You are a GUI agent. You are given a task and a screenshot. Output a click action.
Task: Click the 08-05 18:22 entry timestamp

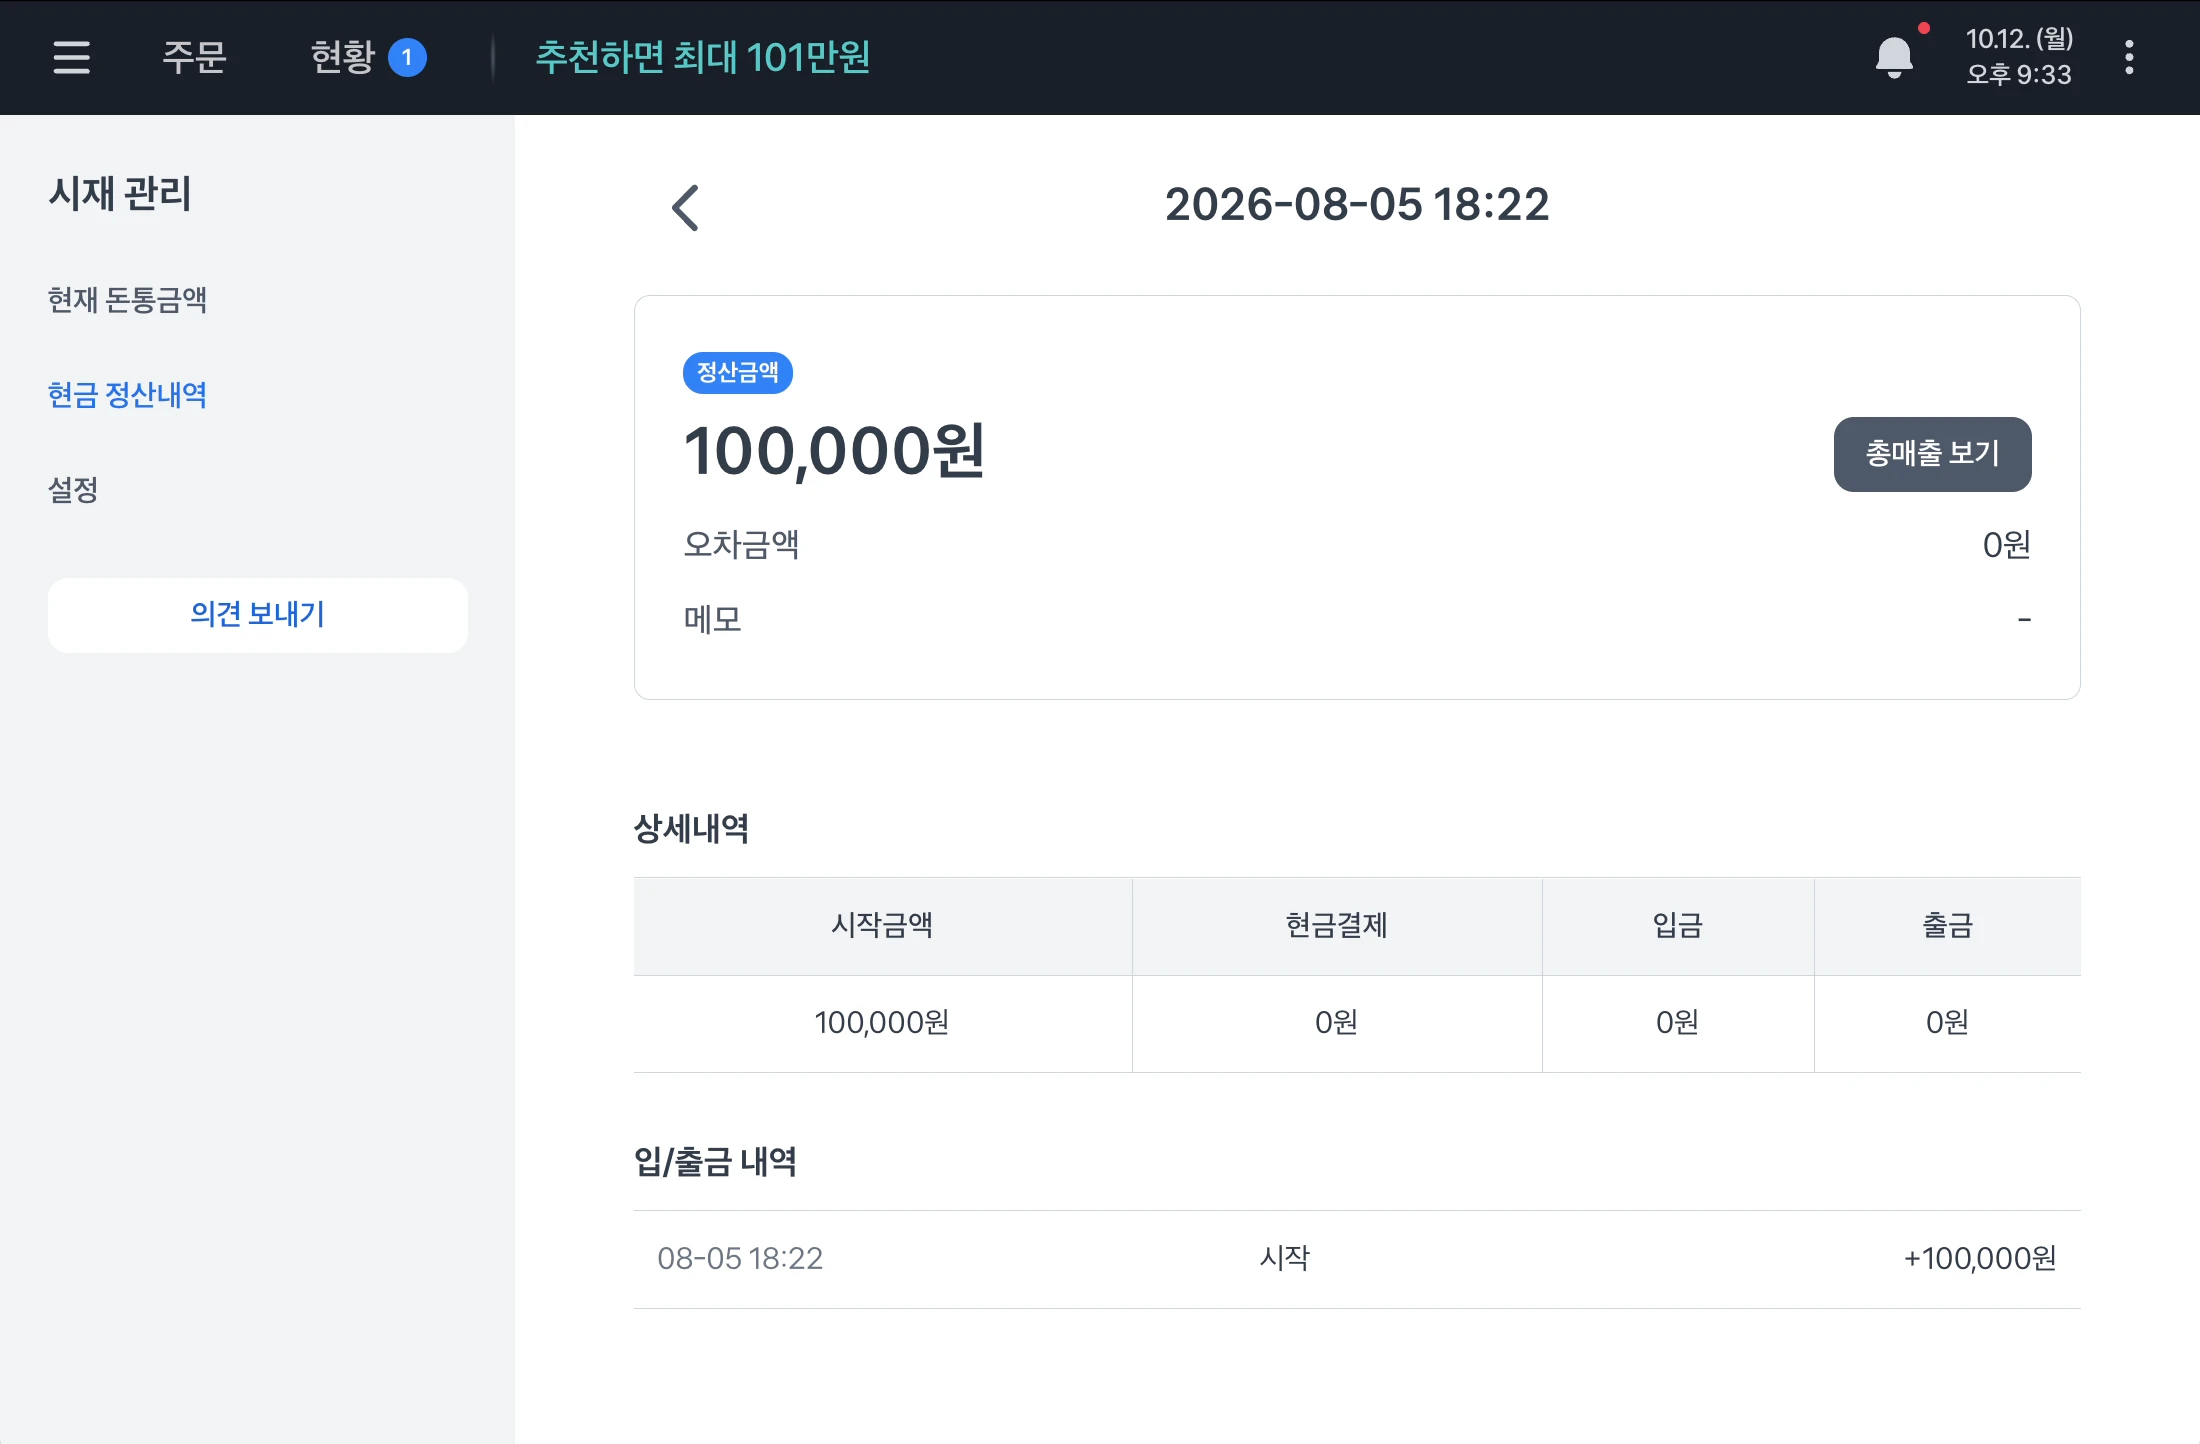pyautogui.click(x=740, y=1259)
